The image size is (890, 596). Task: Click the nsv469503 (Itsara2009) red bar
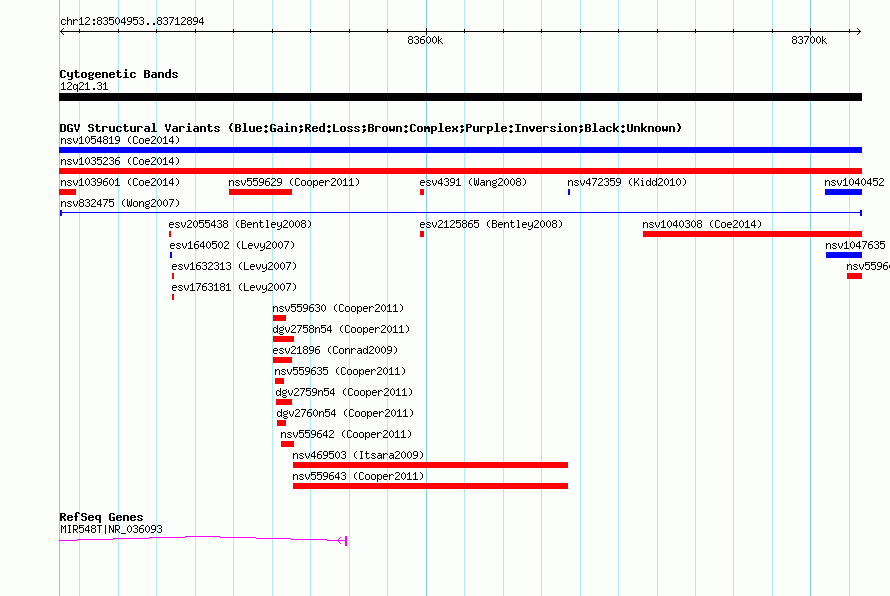tap(430, 465)
